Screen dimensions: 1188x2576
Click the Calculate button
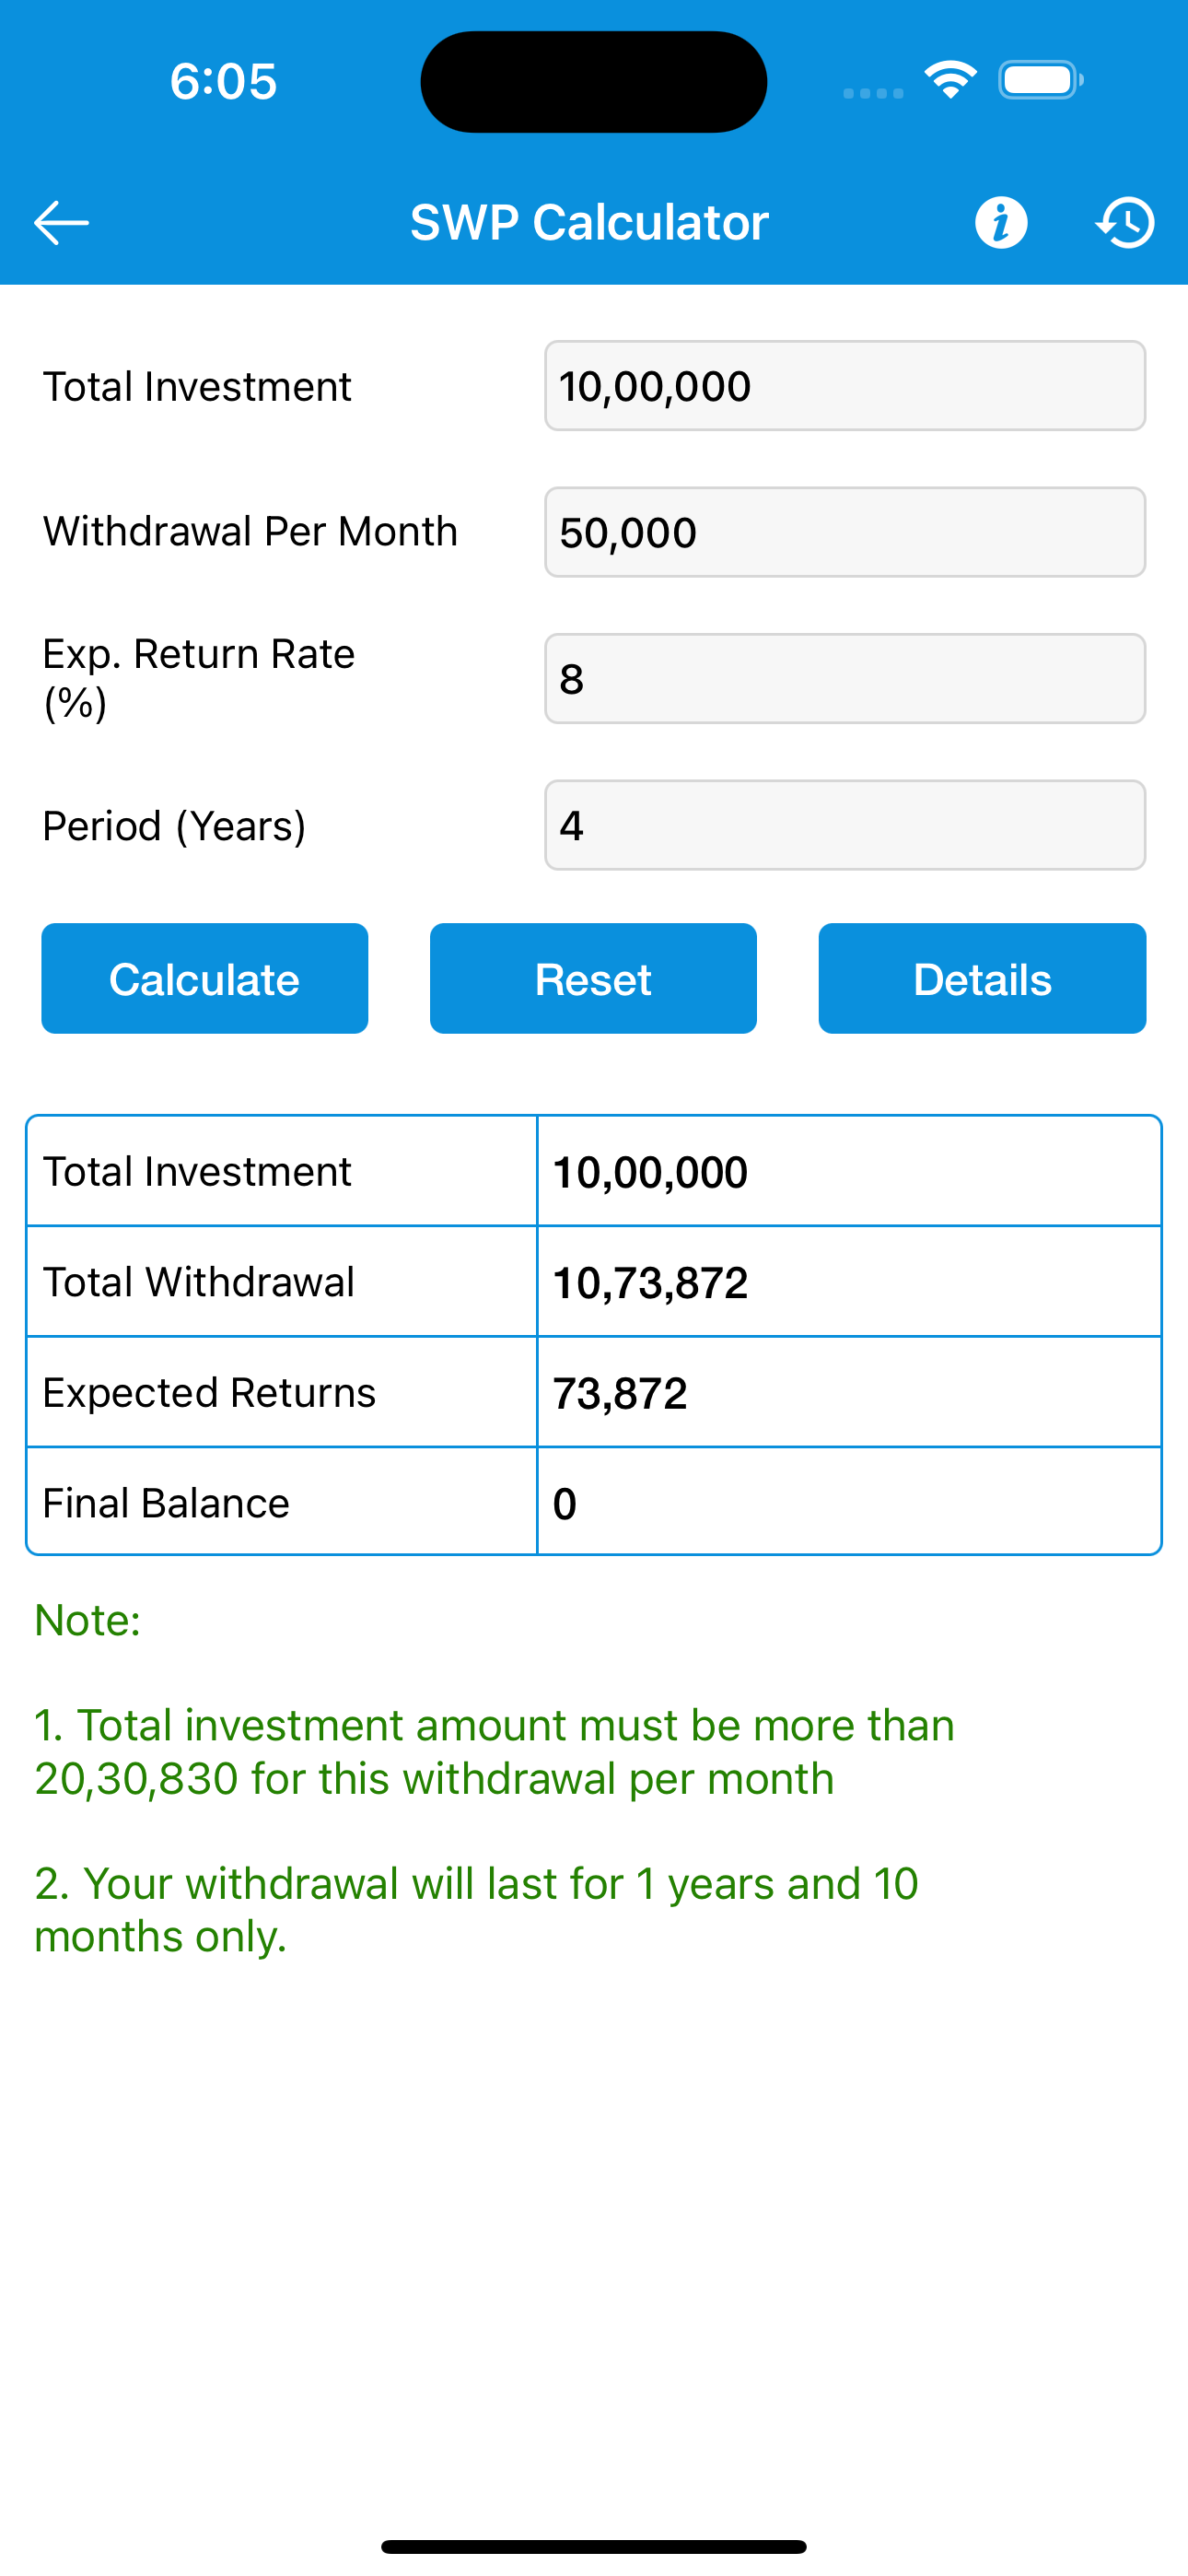click(x=205, y=978)
